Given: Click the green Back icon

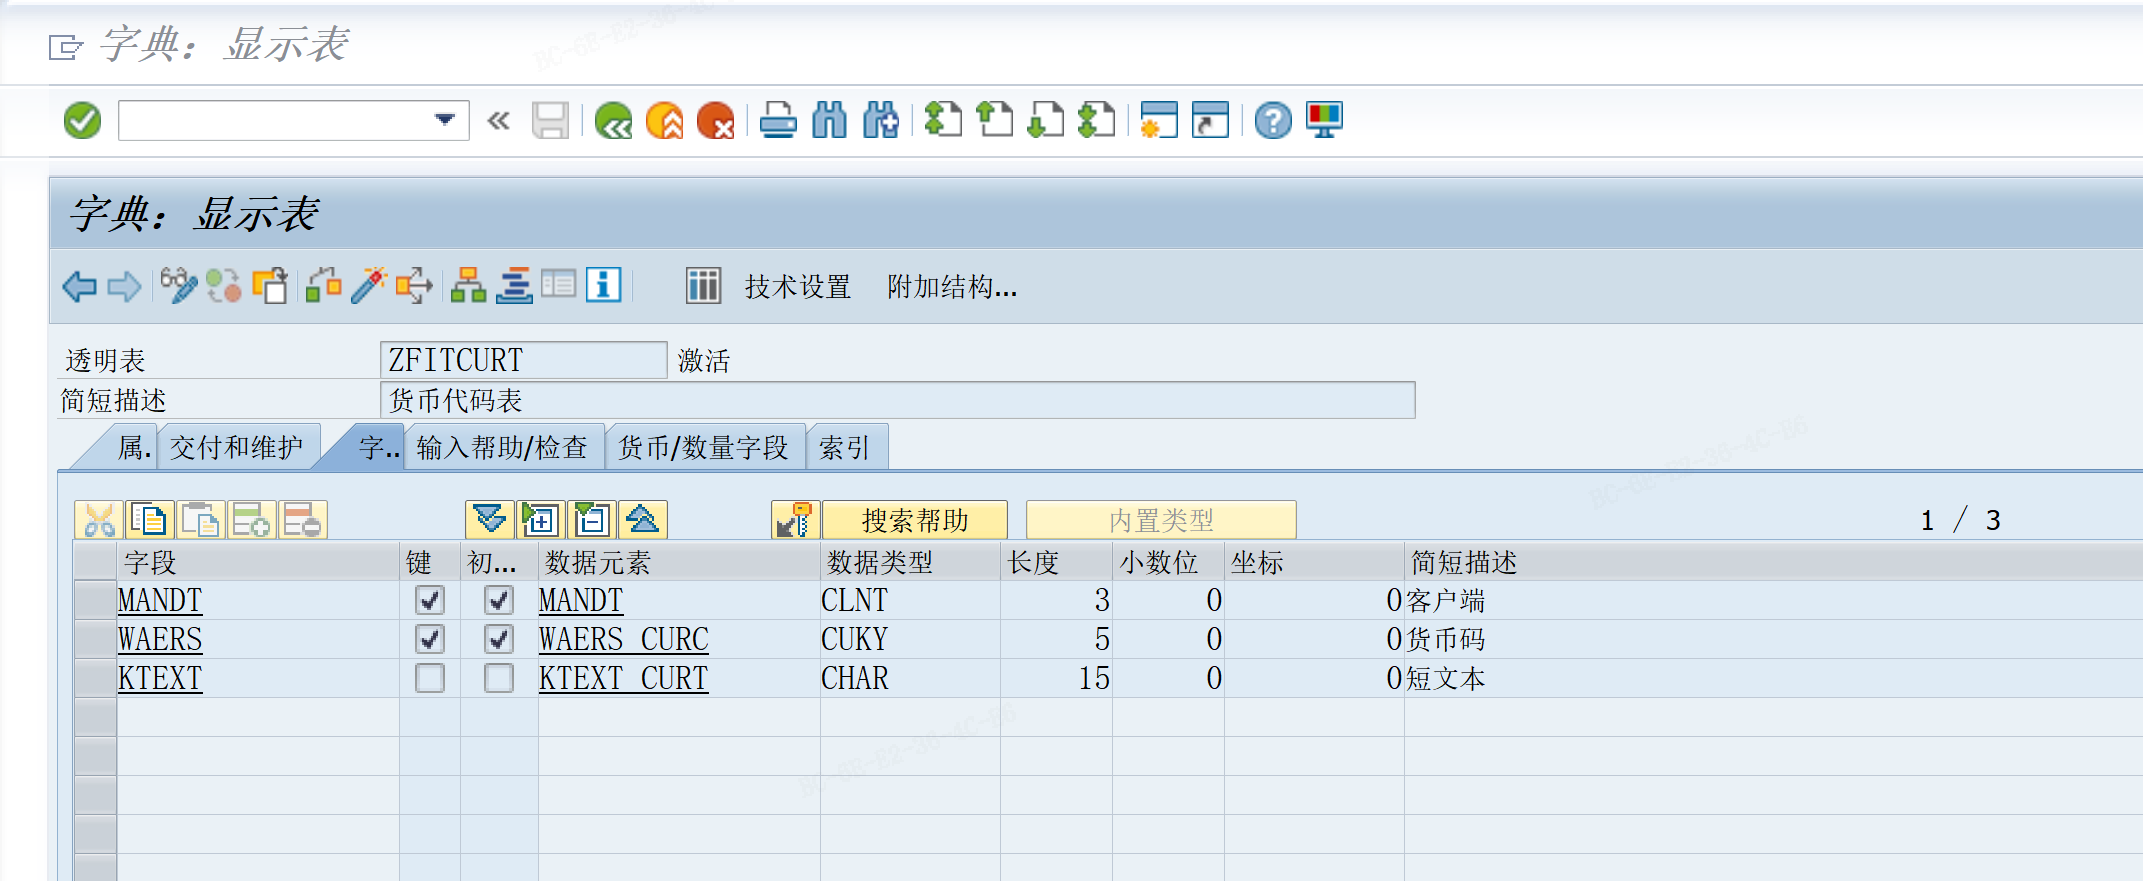Looking at the screenshot, I should tap(613, 121).
